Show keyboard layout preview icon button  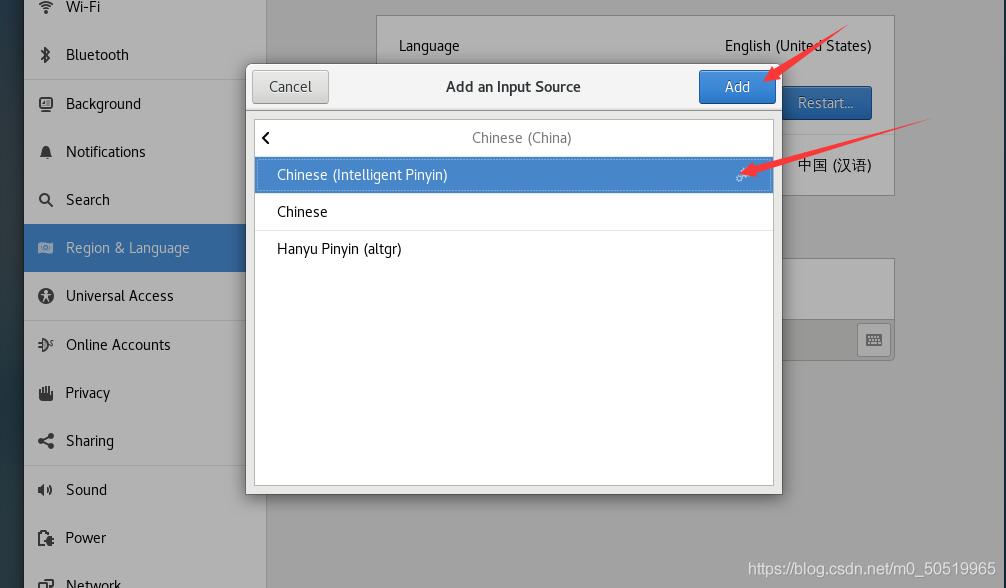(x=874, y=340)
